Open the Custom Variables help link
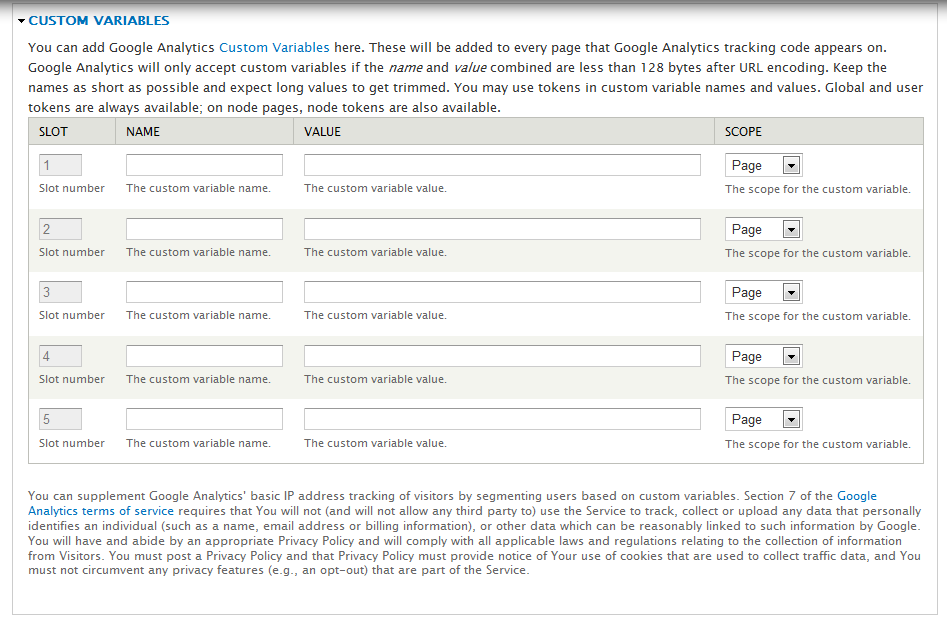 tap(273, 47)
